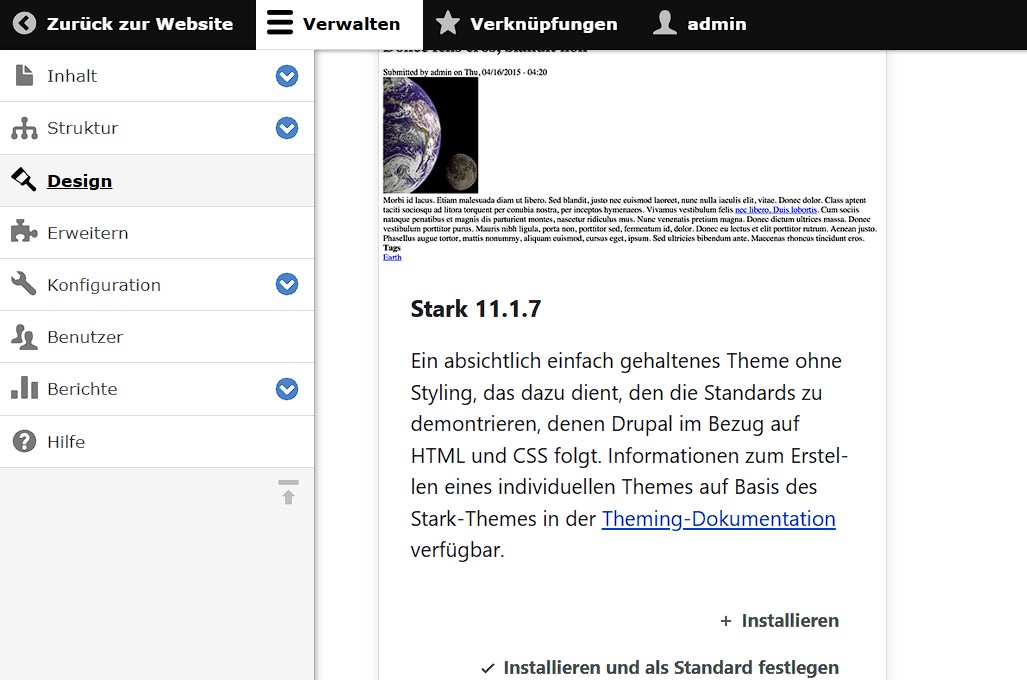Click the Stark 11.1.7 theme heading

point(476,309)
